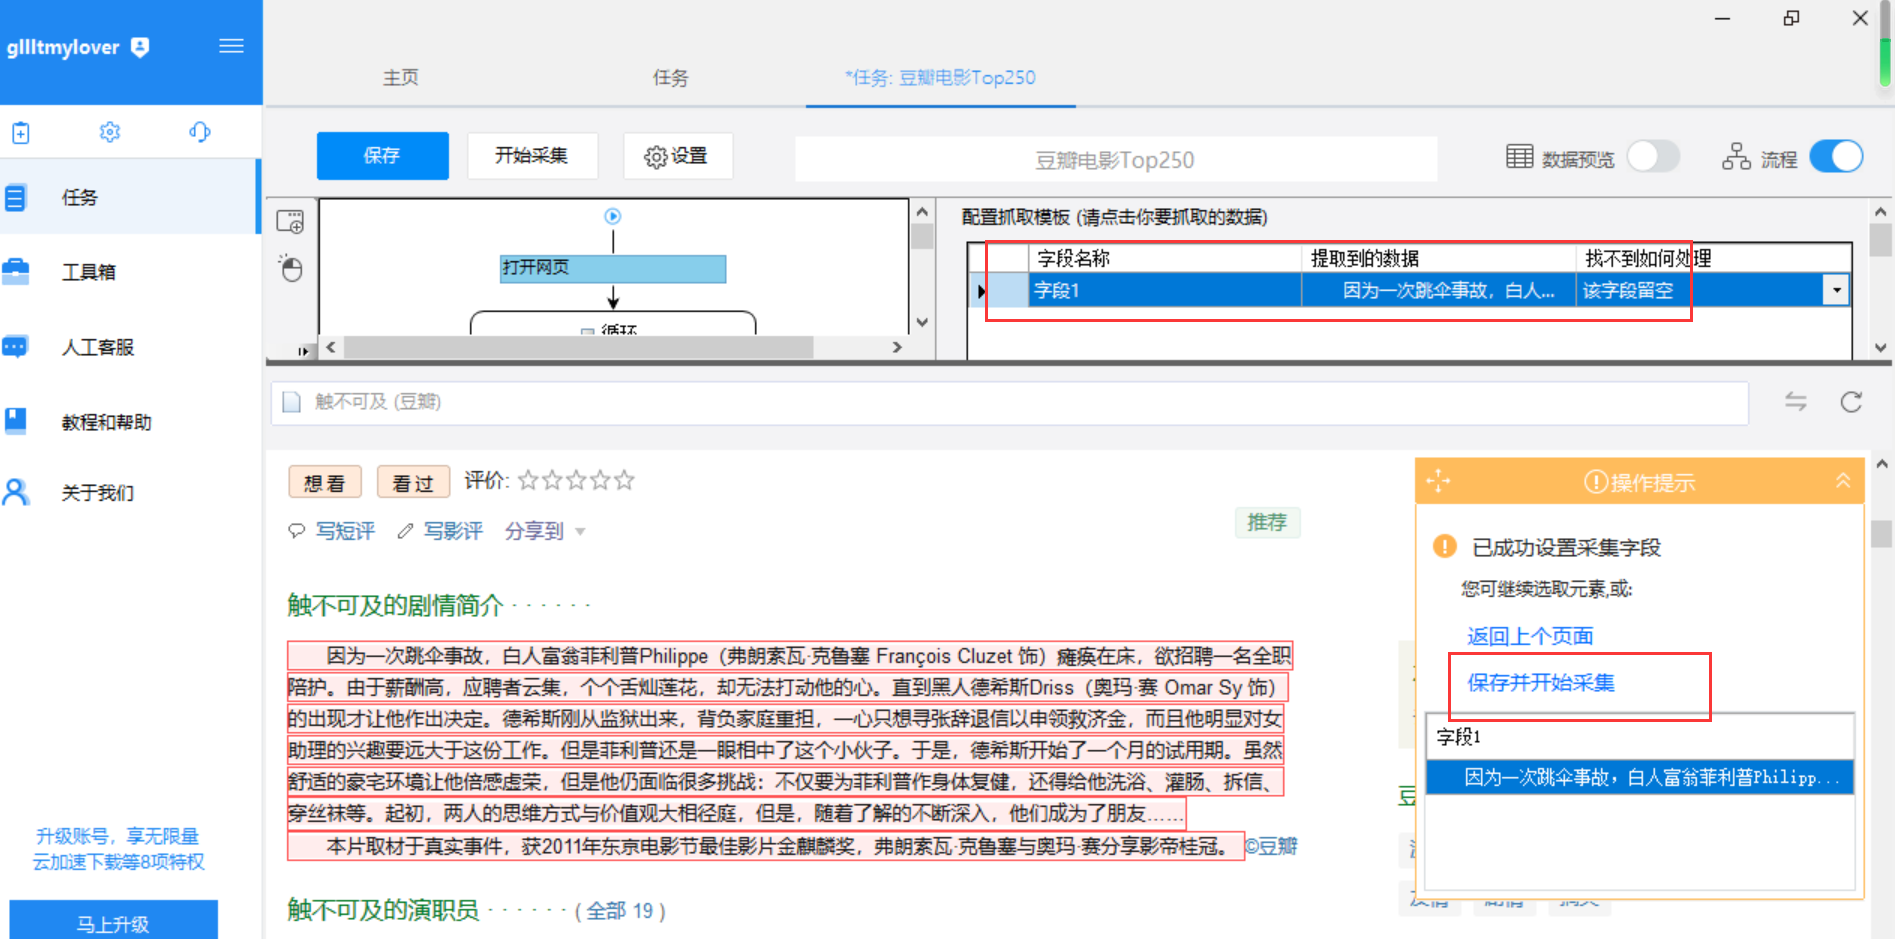The width and height of the screenshot is (1895, 939).
Task: Click the headset support icon
Action: click(x=200, y=132)
